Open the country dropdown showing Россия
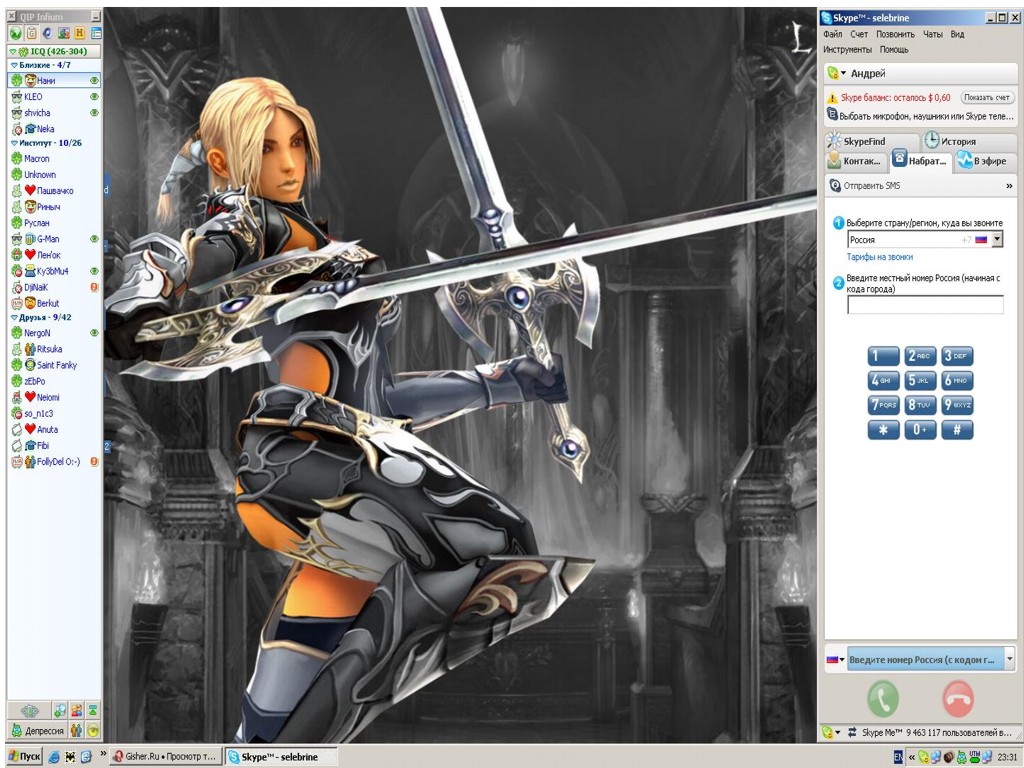The width and height of the screenshot is (1024, 768). [996, 240]
